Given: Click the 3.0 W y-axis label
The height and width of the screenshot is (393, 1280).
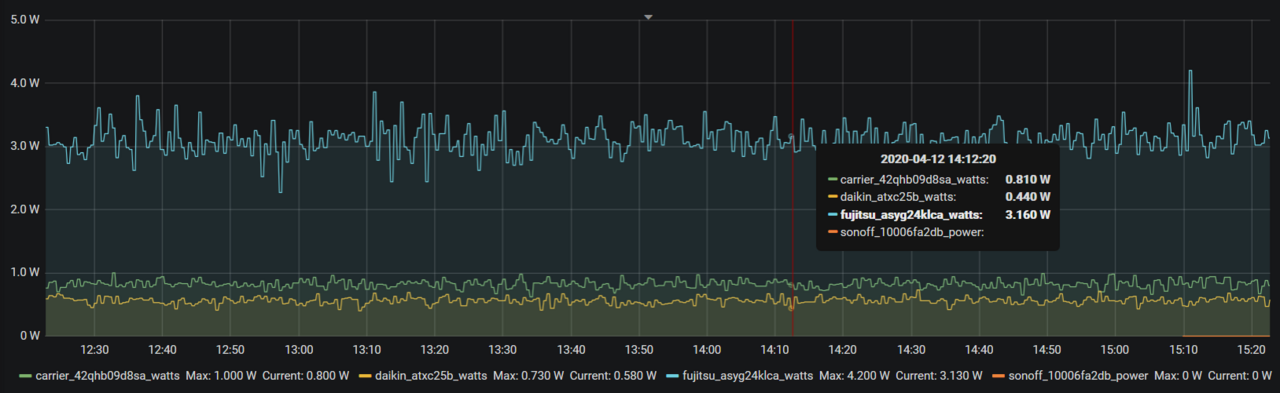Looking at the screenshot, I should 24,146.
